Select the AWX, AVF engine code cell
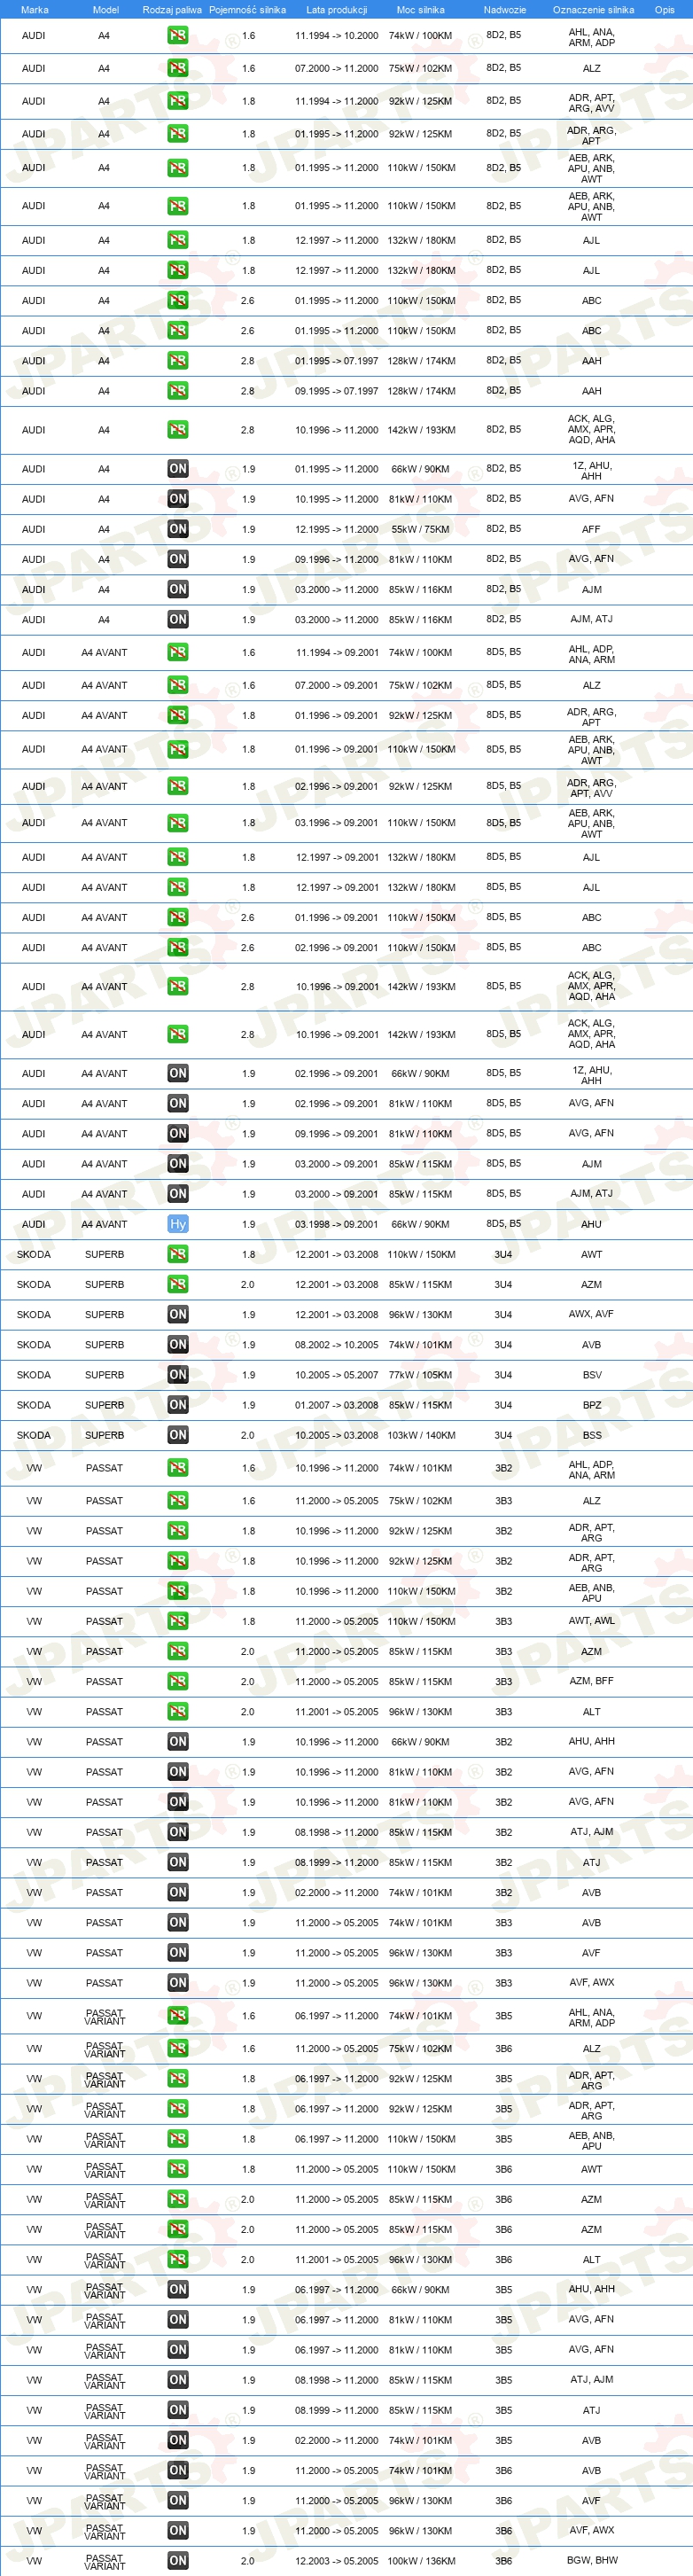Screen dimensions: 693x2576 [592, 1314]
